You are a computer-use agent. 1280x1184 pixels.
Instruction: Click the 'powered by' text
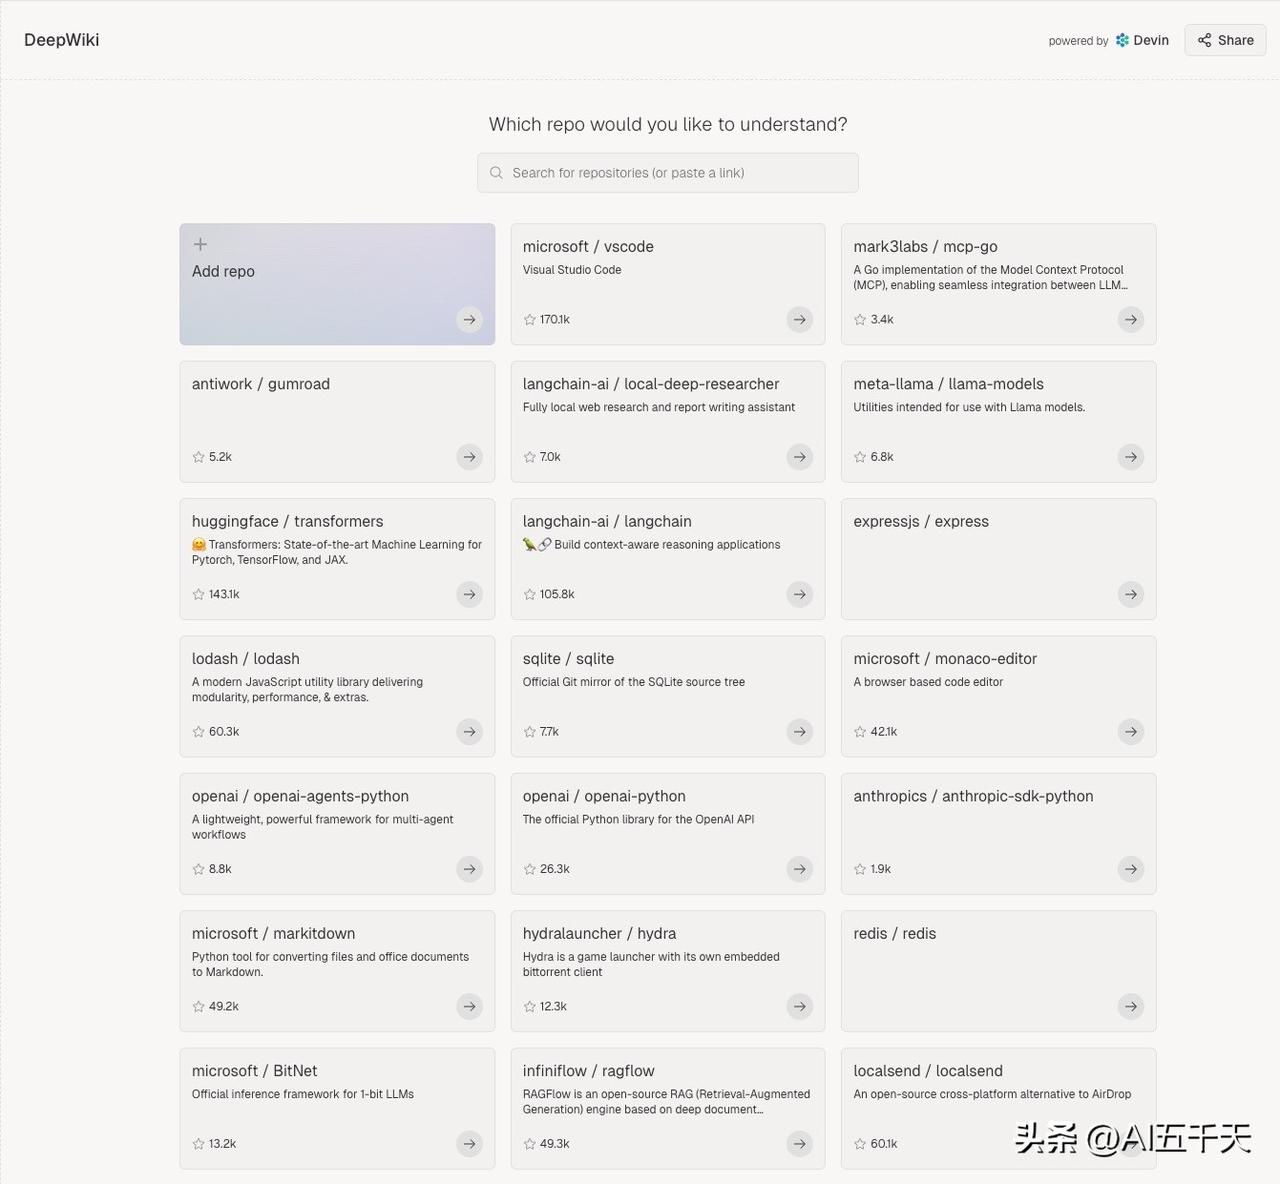tap(1078, 41)
